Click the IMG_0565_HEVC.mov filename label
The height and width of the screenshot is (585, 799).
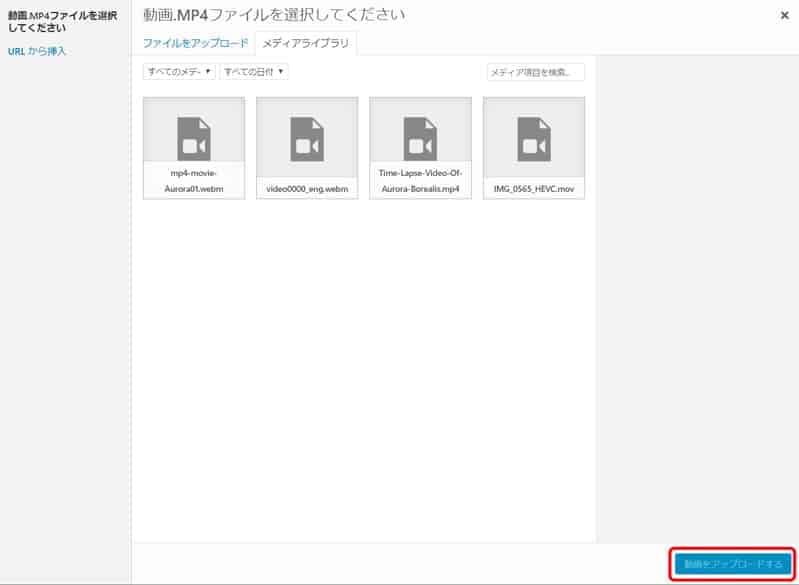pyautogui.click(x=533, y=187)
